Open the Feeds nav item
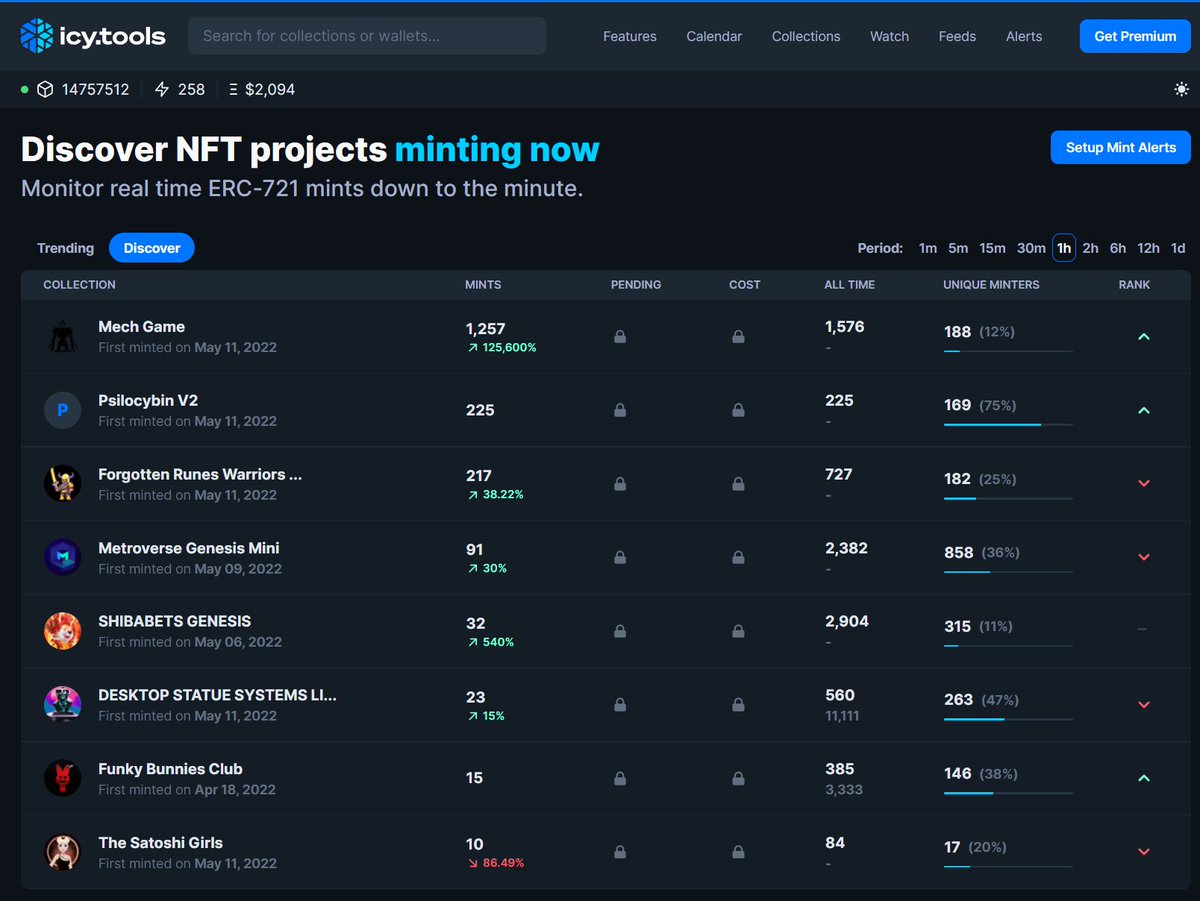The width and height of the screenshot is (1200, 901). [957, 36]
